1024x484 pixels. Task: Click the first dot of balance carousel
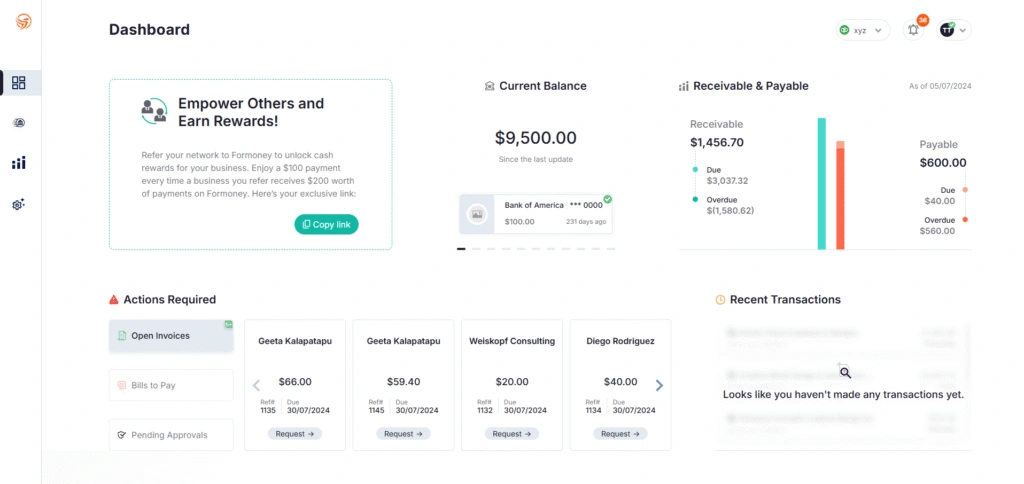click(461, 249)
